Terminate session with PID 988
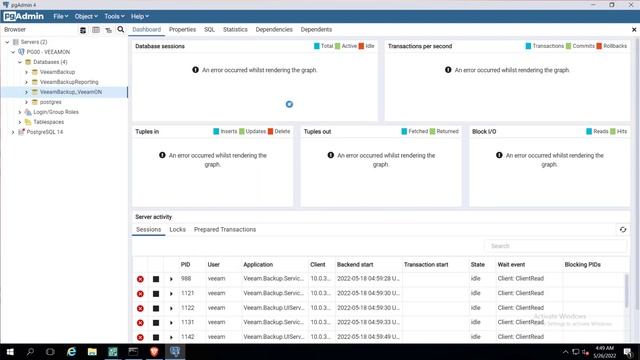The width and height of the screenshot is (640, 360). click(140, 279)
